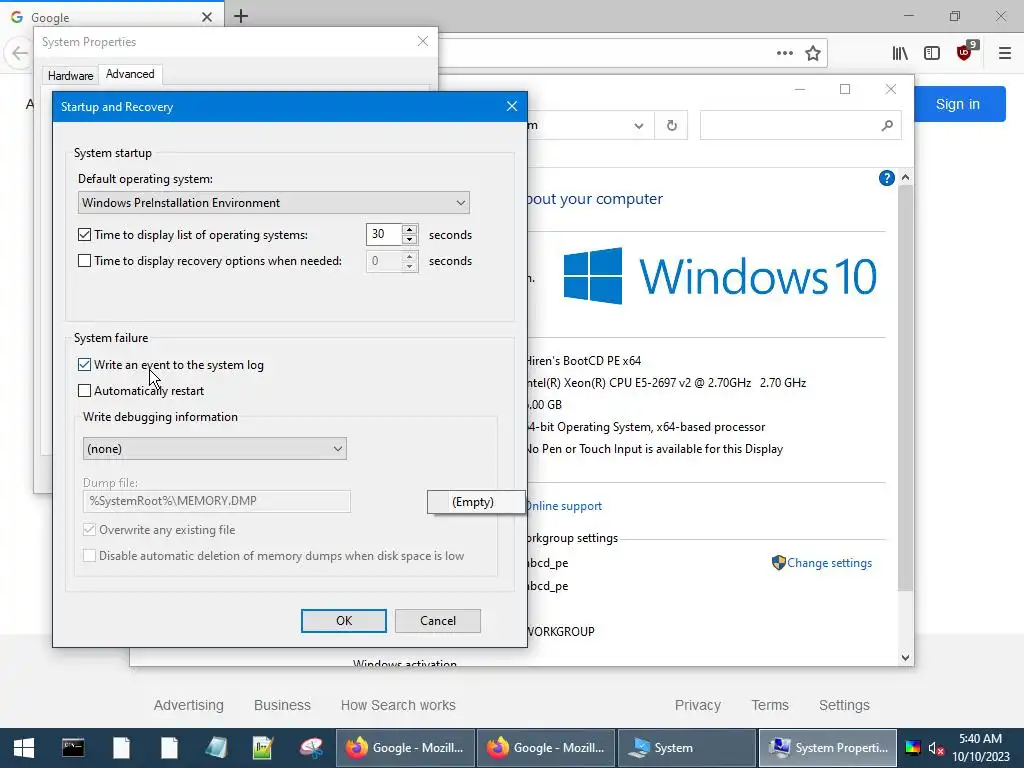Close the Startup and Recovery dialog

point(512,106)
